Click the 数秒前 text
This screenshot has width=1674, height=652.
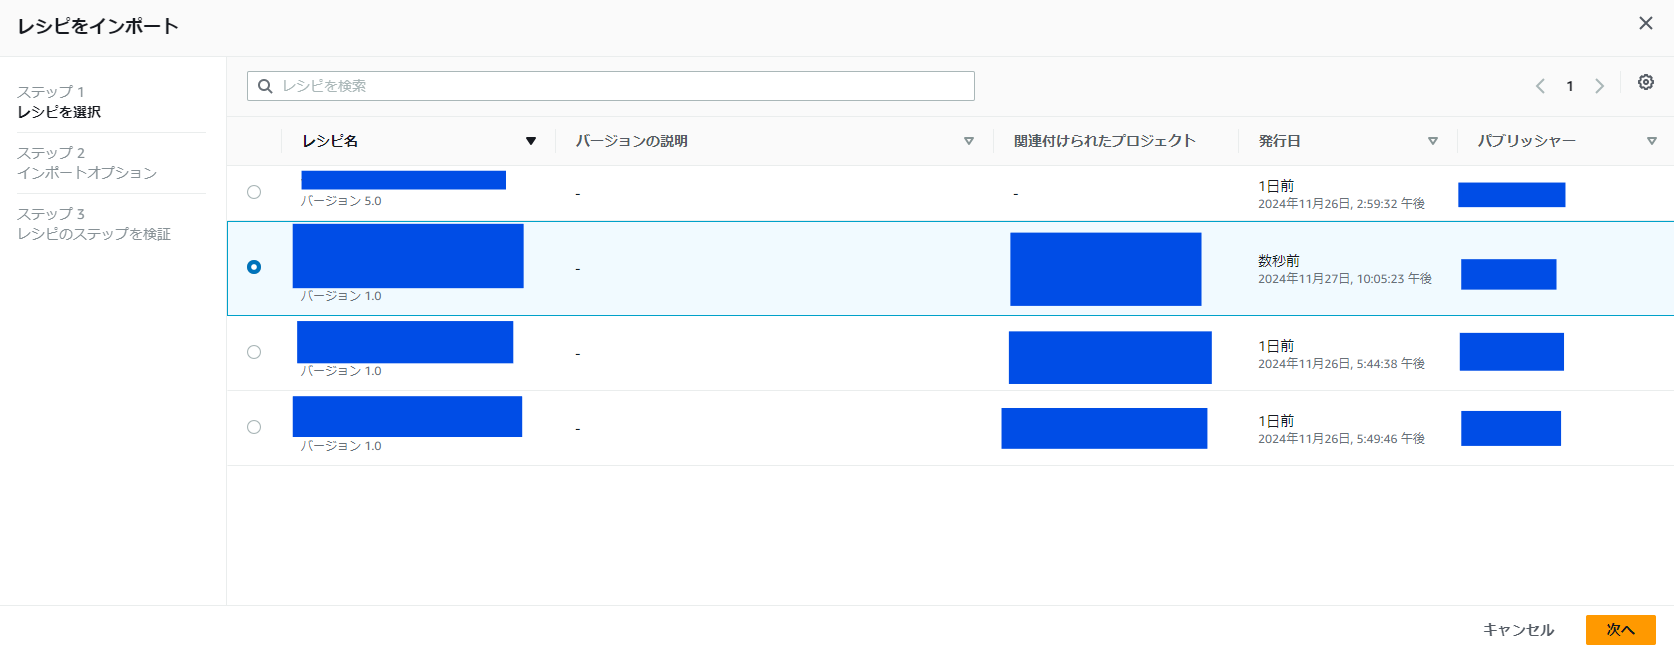click(1279, 261)
